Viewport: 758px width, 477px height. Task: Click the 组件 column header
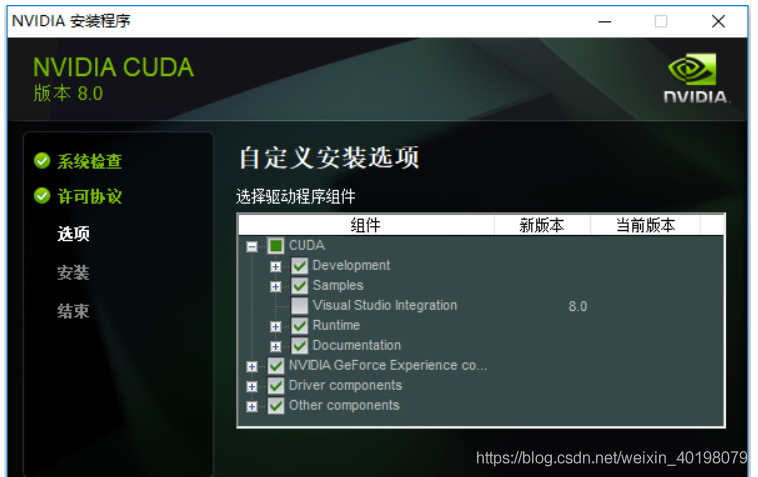click(x=366, y=225)
